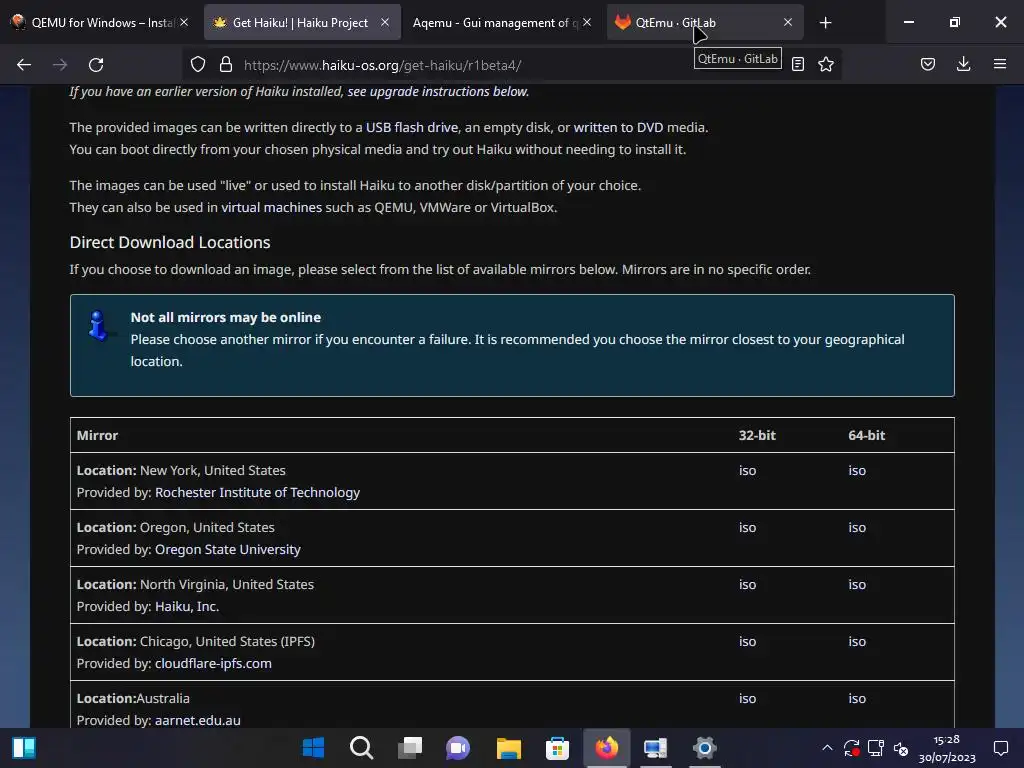Download 64-bit iso from Australia mirror
1024x768 pixels.
857,698
